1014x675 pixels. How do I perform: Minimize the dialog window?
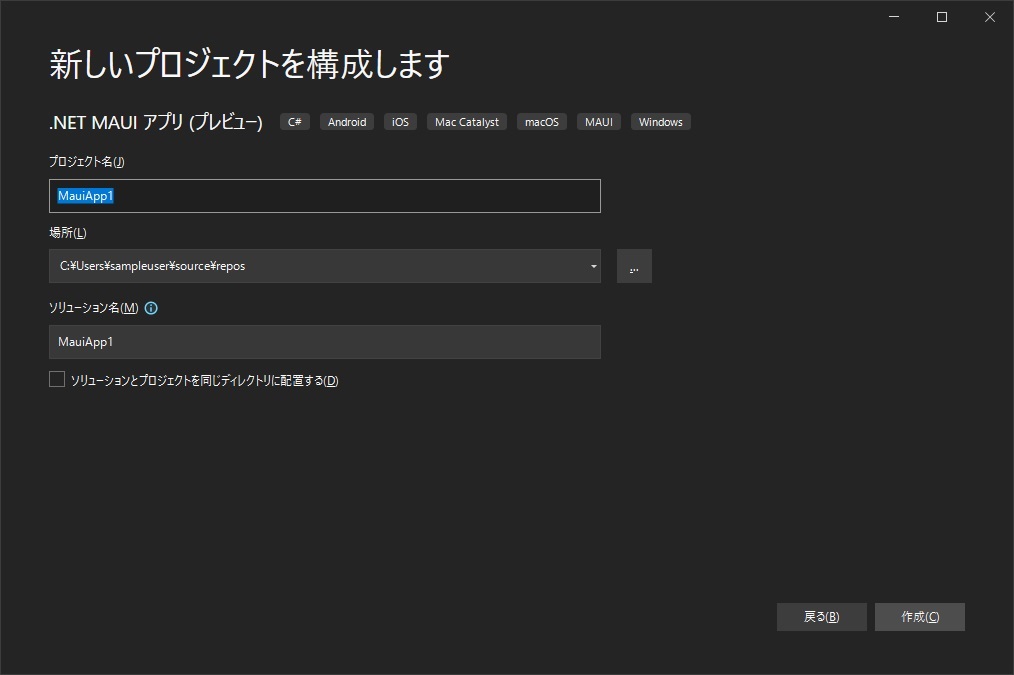894,17
